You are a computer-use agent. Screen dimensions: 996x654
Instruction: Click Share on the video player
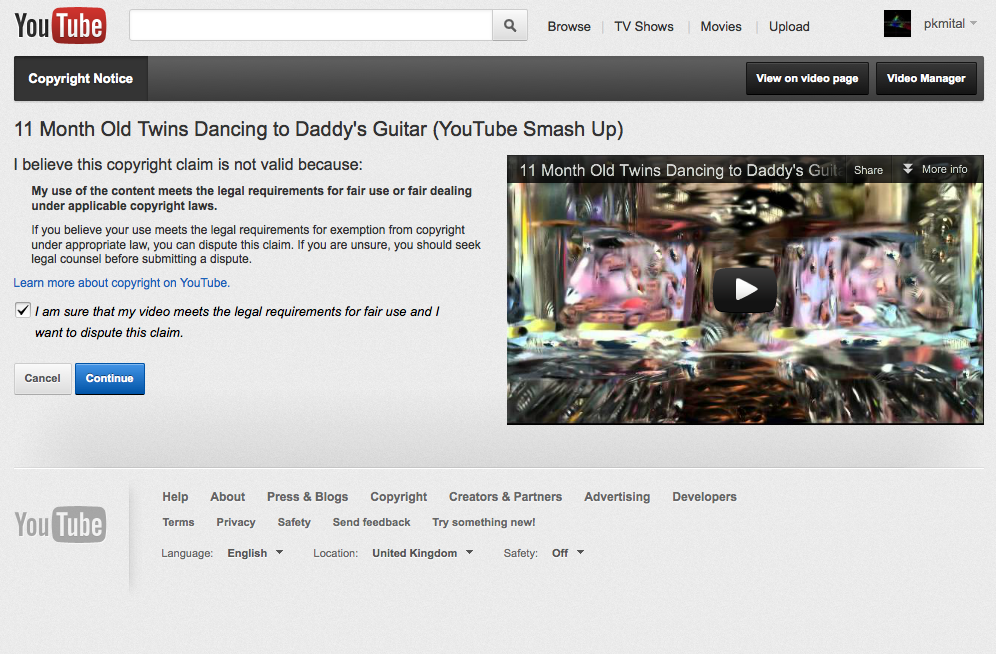click(868, 170)
